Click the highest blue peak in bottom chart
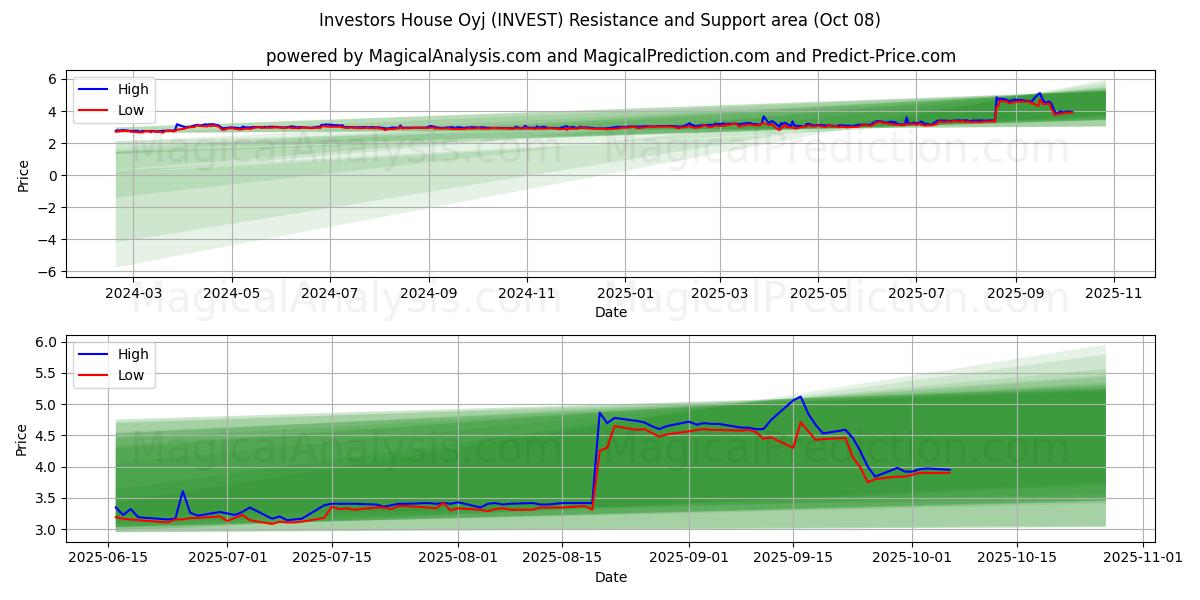This screenshot has width=1200, height=600. tap(800, 397)
